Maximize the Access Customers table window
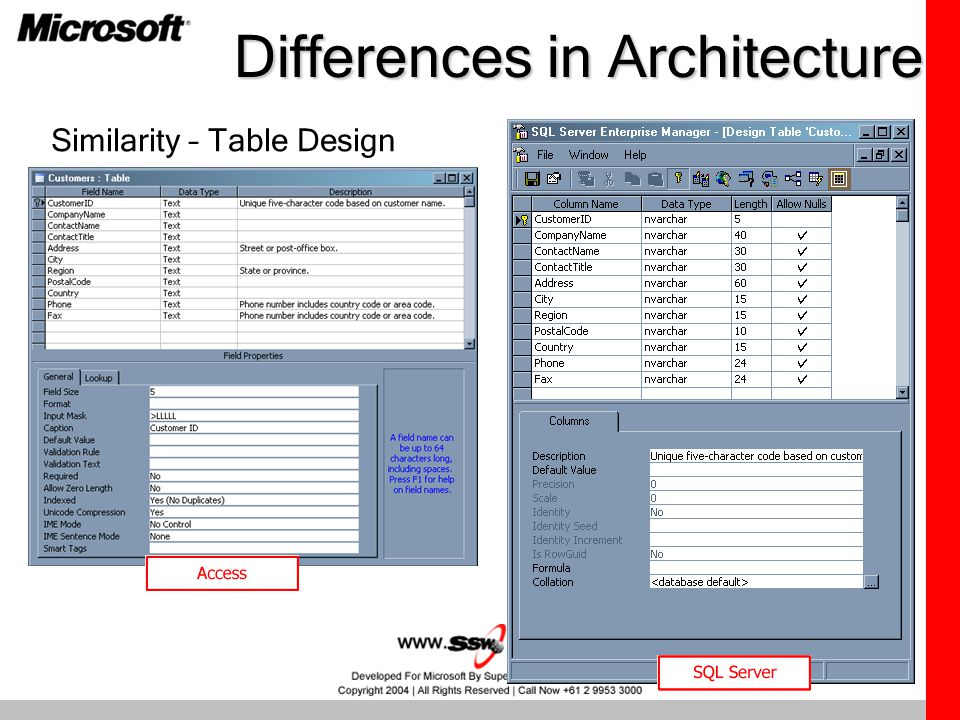Image resolution: width=960 pixels, height=720 pixels. 452,178
